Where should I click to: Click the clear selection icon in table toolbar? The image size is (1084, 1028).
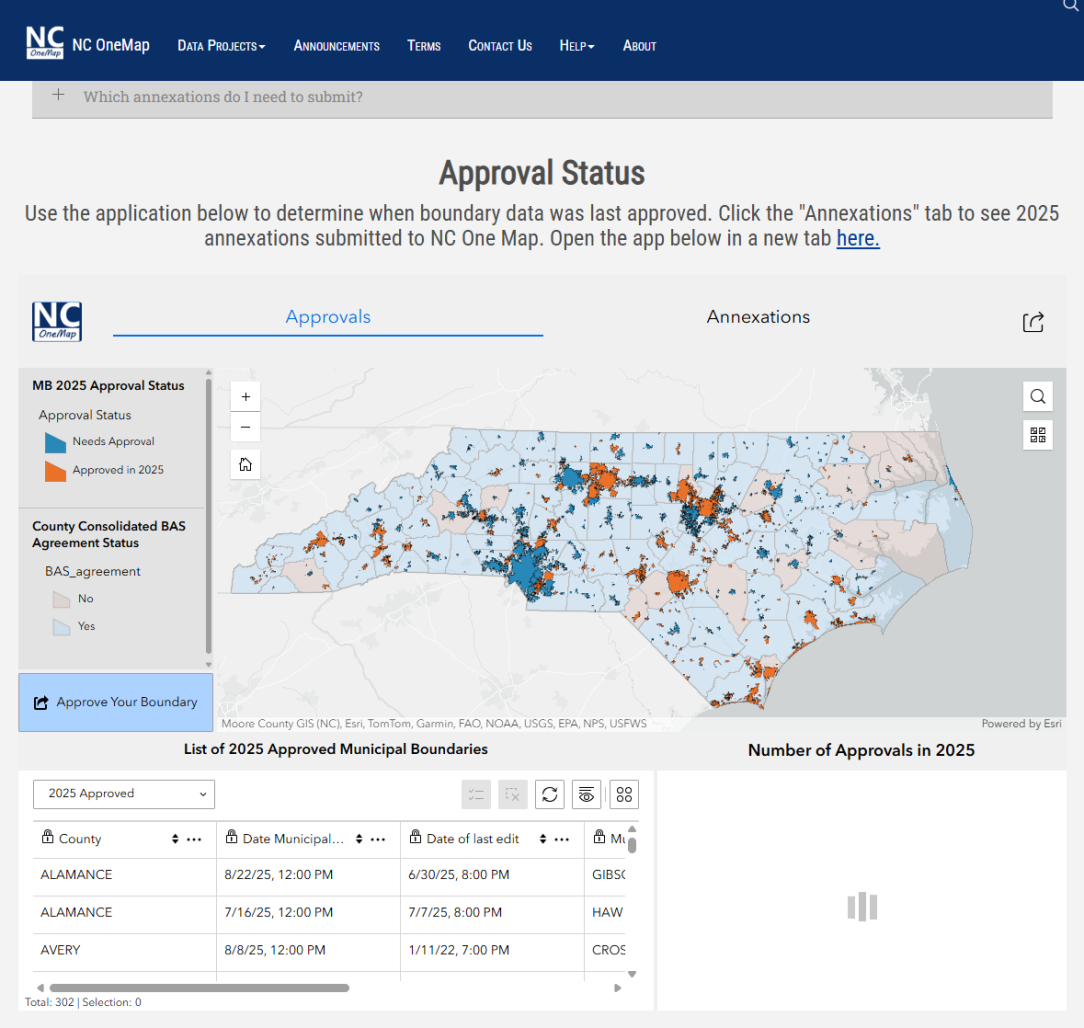(x=512, y=794)
